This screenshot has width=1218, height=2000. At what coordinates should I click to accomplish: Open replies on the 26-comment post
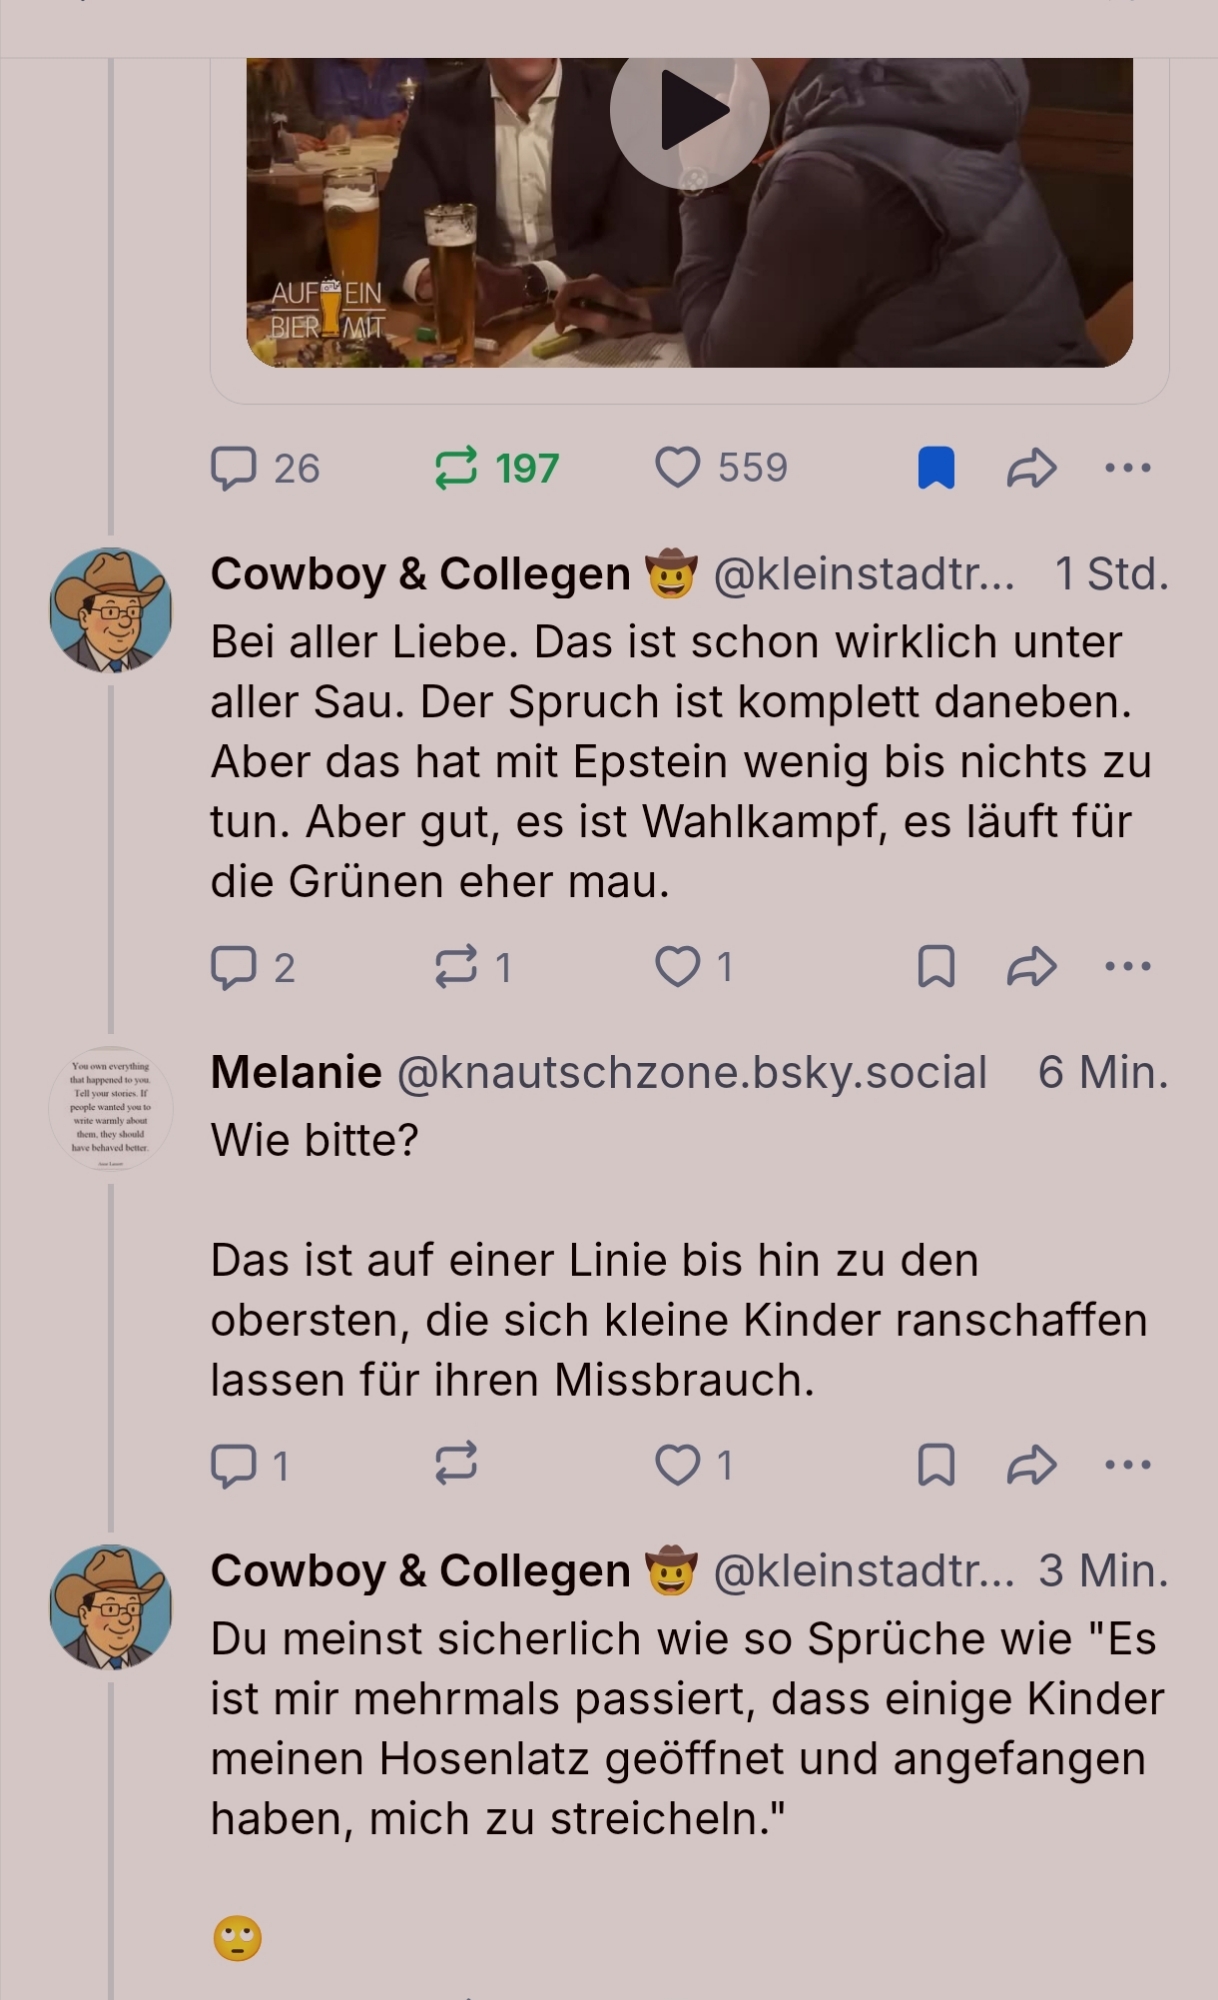(234, 468)
